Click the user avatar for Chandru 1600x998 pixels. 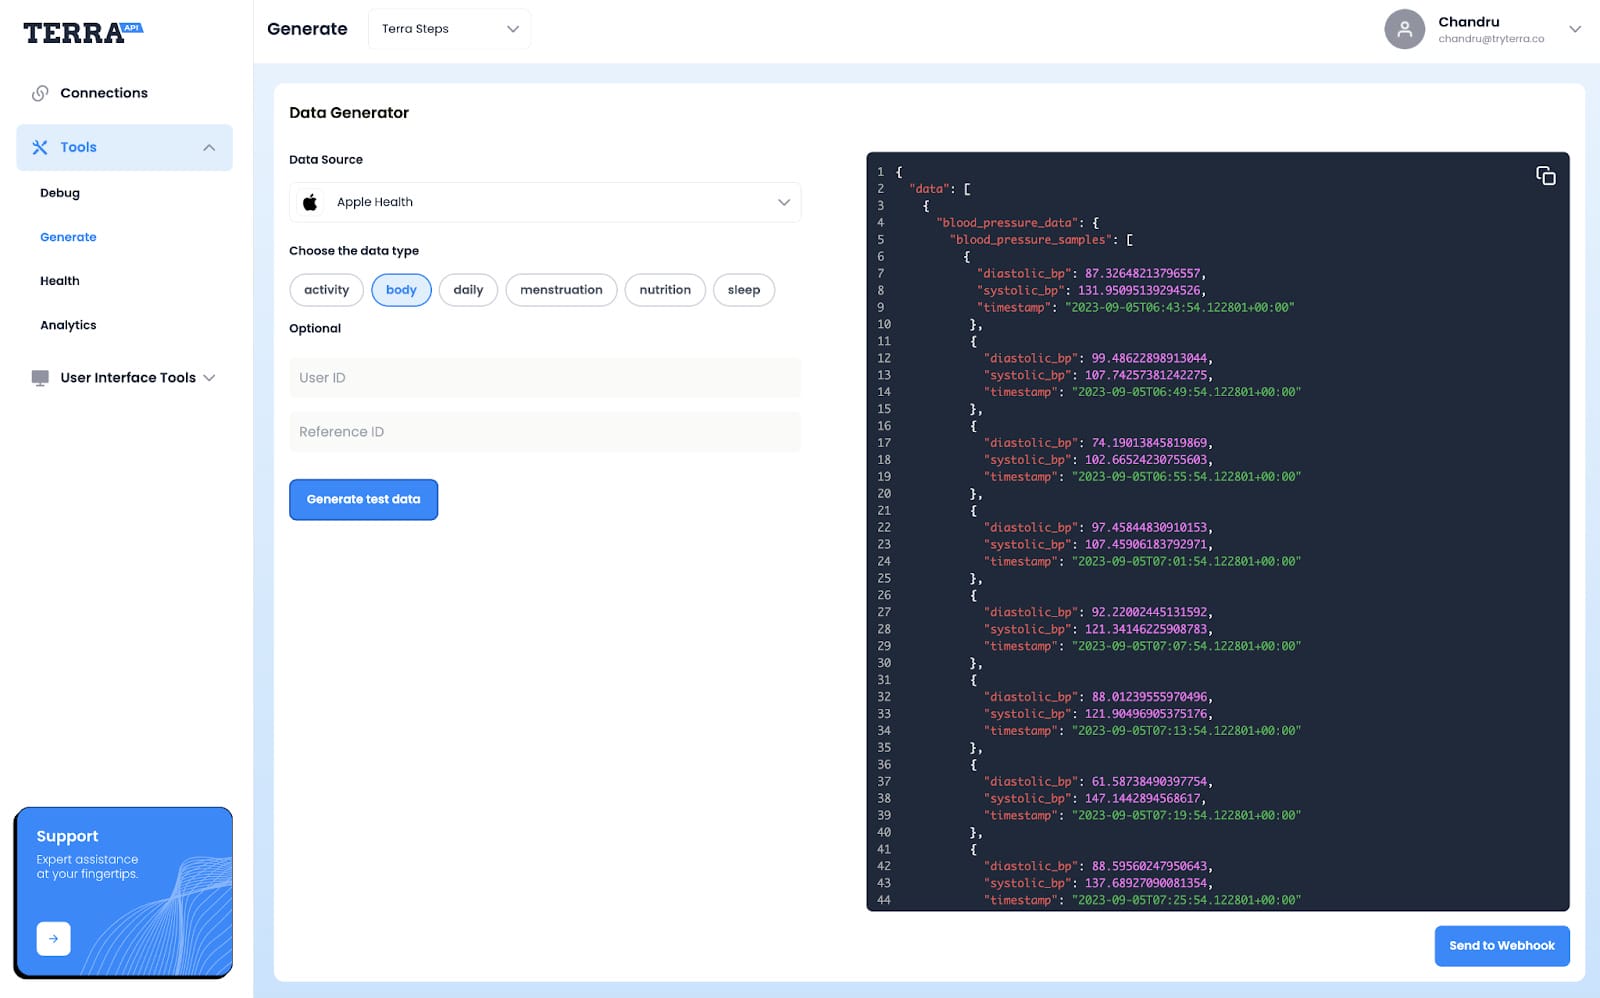(x=1404, y=29)
